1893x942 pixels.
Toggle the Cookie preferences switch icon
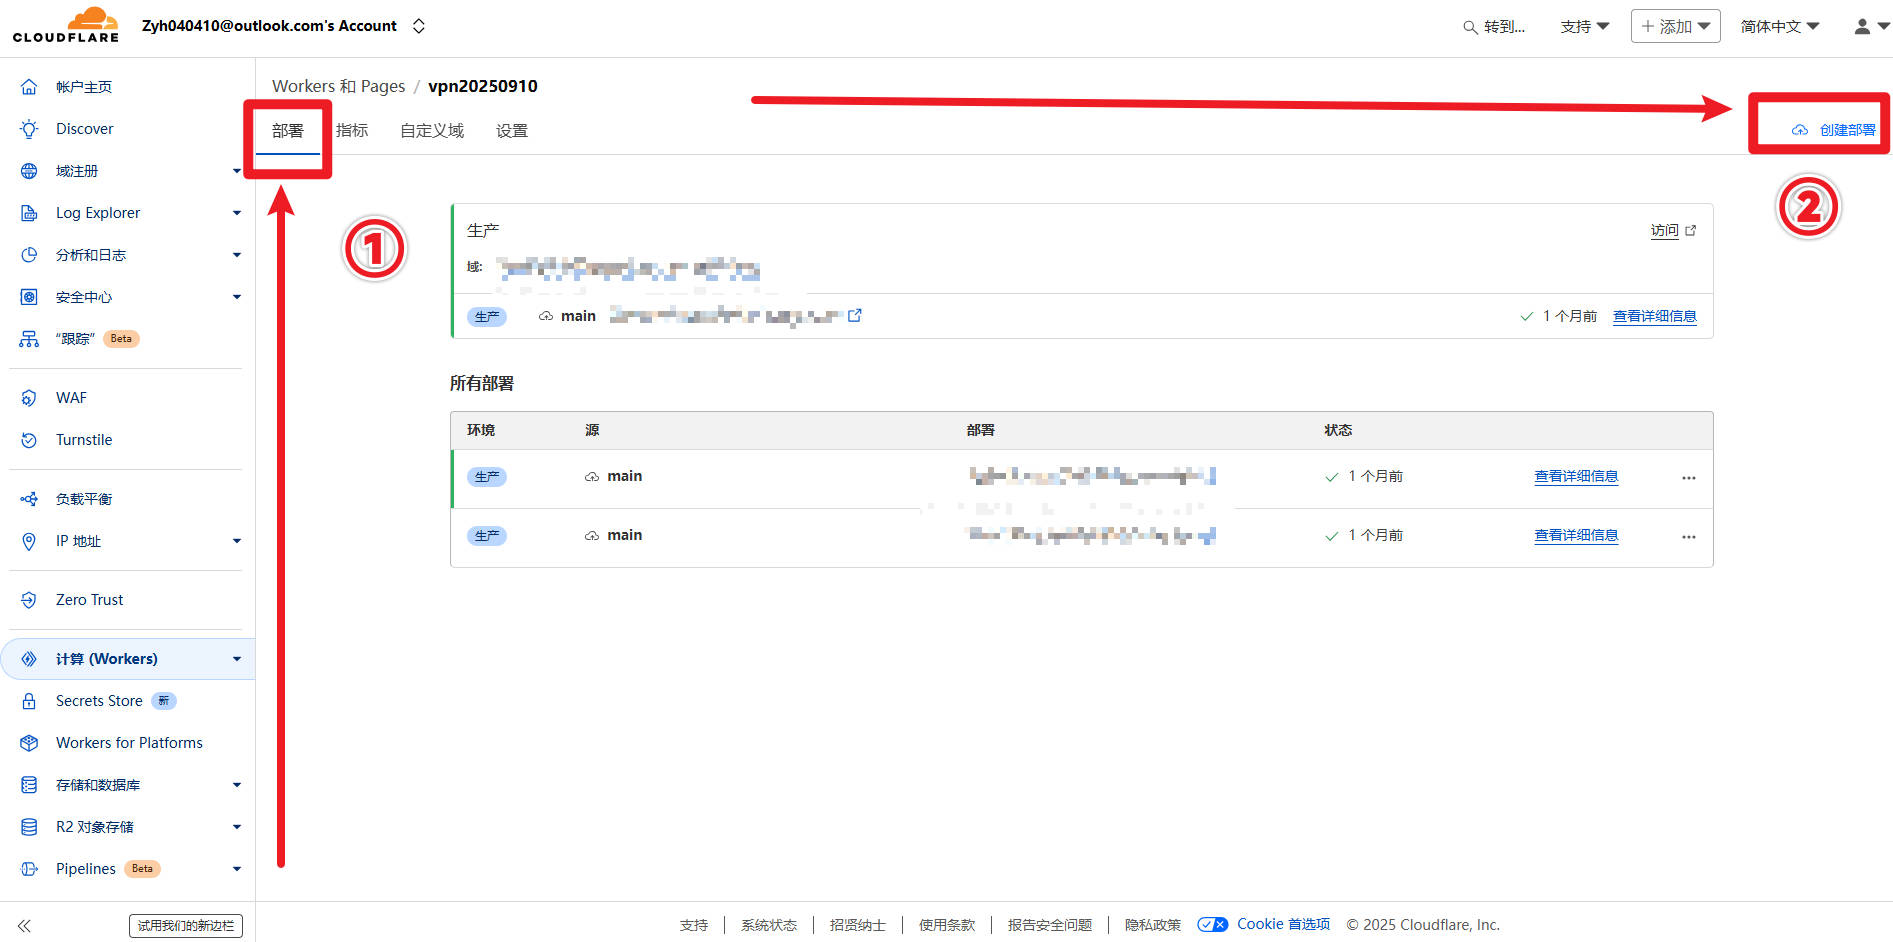(x=1212, y=925)
